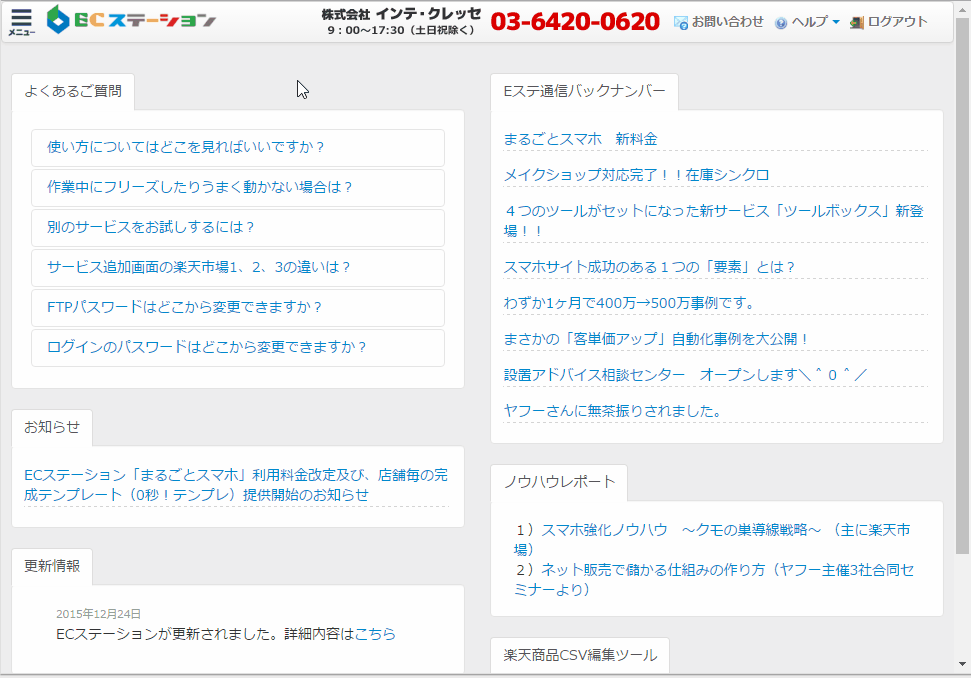Open FAQ 別のサービスをお試しするには？
The height and width of the screenshot is (678, 971).
click(238, 227)
